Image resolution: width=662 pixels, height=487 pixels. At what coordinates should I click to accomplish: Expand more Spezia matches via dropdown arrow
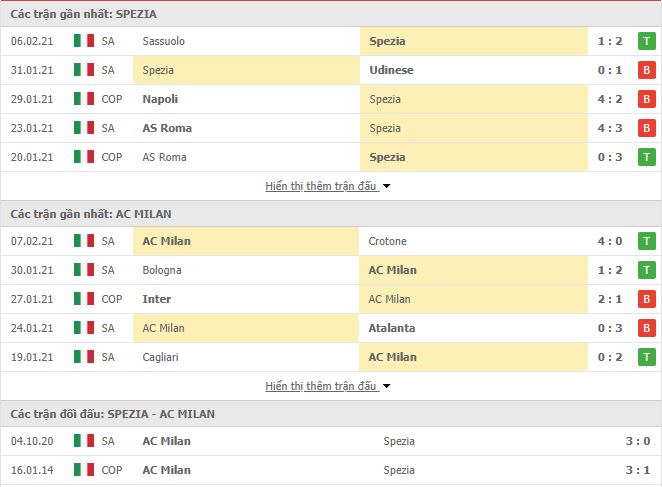click(x=386, y=186)
